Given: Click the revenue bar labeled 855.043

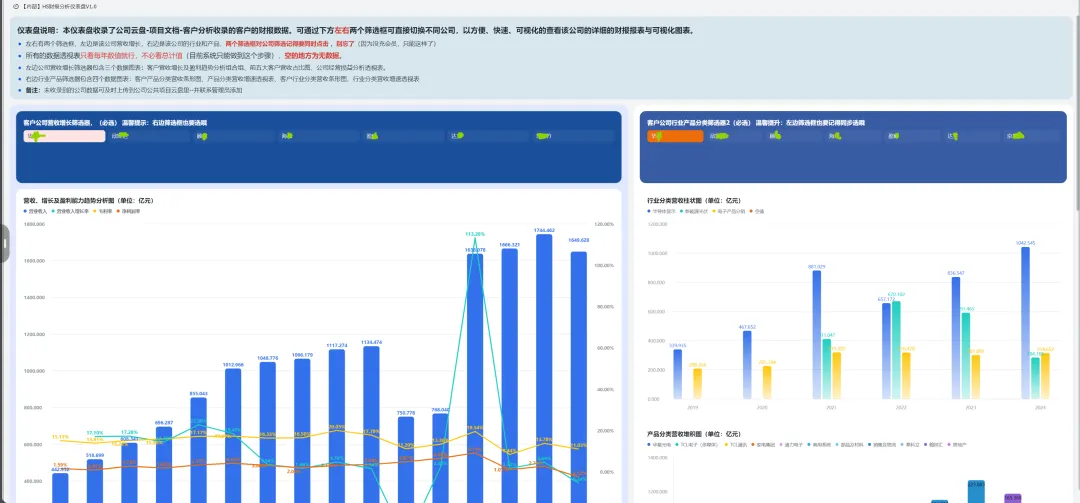Looking at the screenshot, I should pos(198,450).
